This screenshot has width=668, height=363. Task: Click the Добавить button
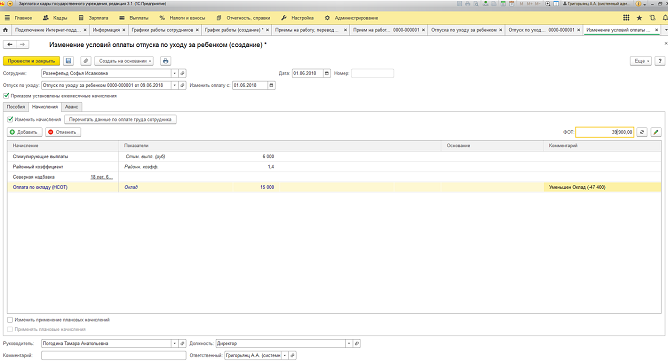[25, 132]
